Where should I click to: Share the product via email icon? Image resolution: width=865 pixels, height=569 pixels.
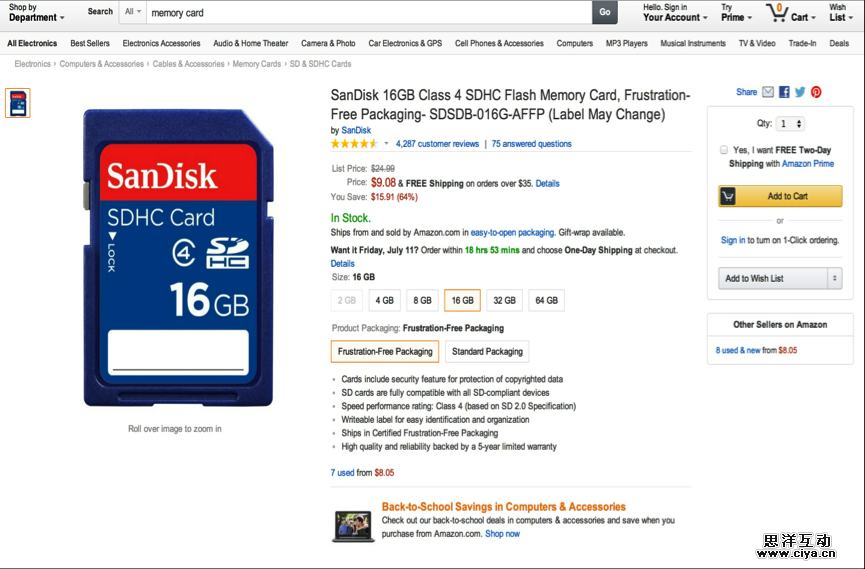[768, 92]
